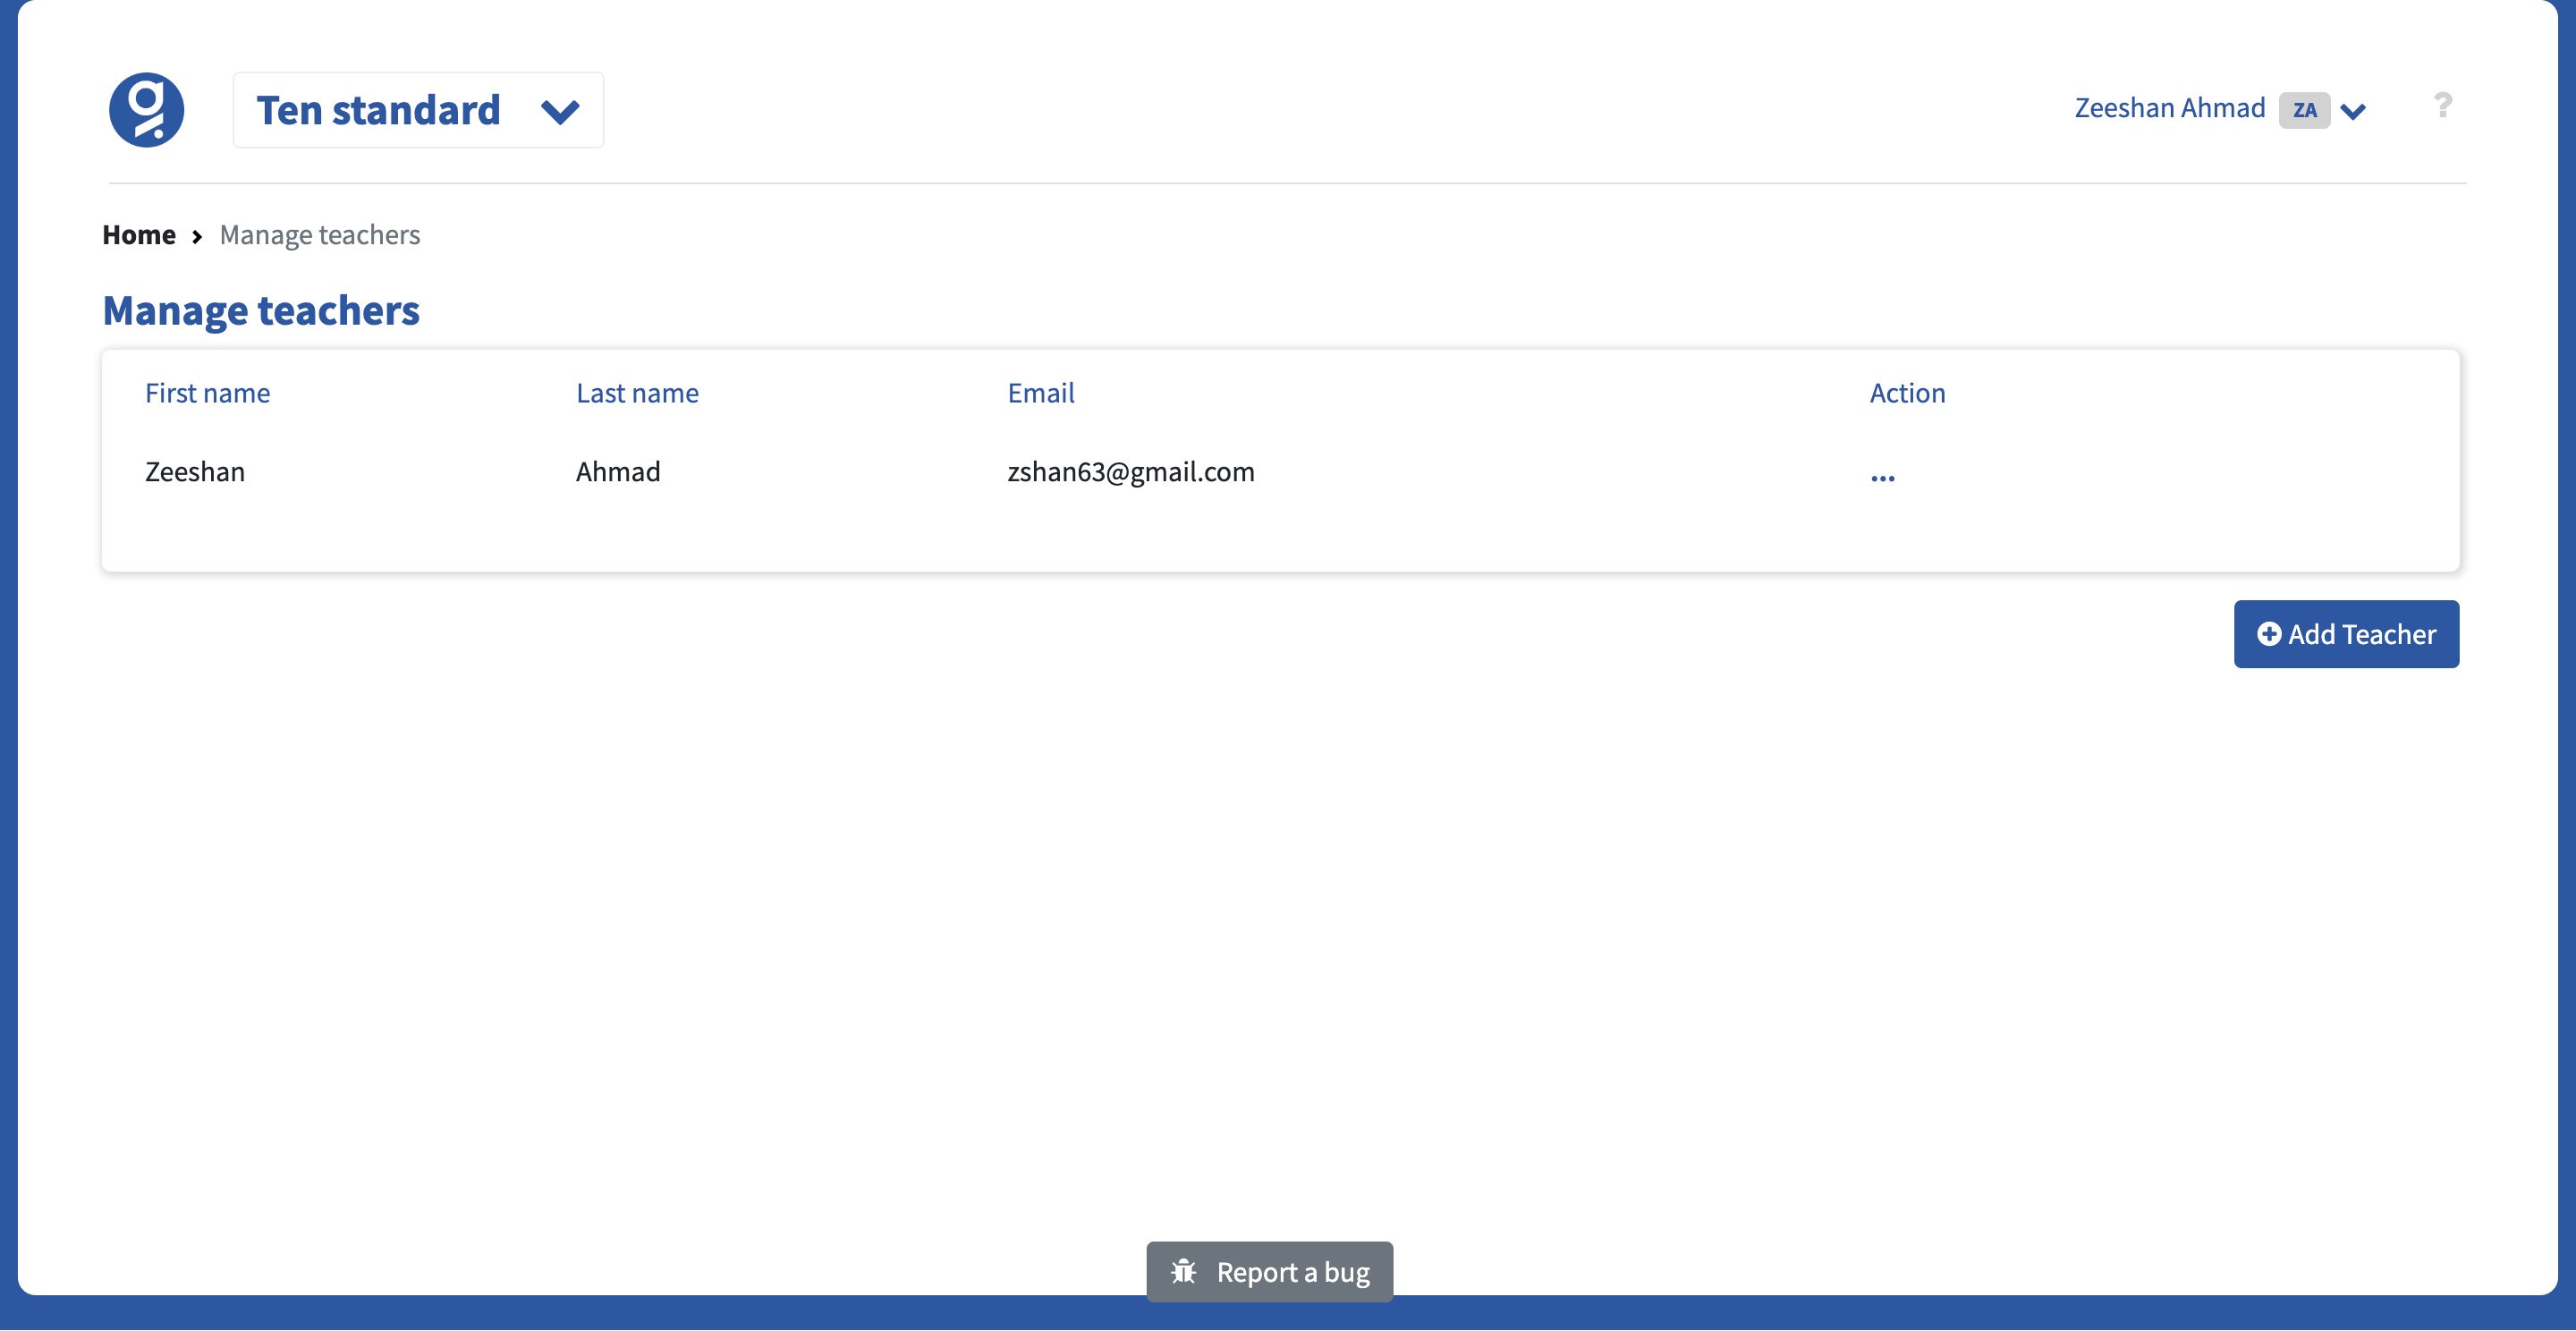Click the First name column header
The height and width of the screenshot is (1331, 2576).
tap(208, 393)
